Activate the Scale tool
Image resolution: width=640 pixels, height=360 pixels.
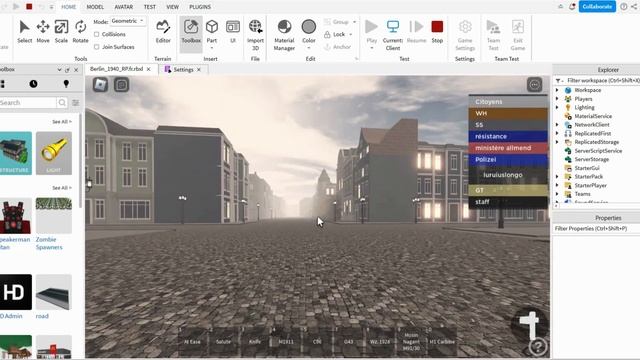[x=61, y=31]
